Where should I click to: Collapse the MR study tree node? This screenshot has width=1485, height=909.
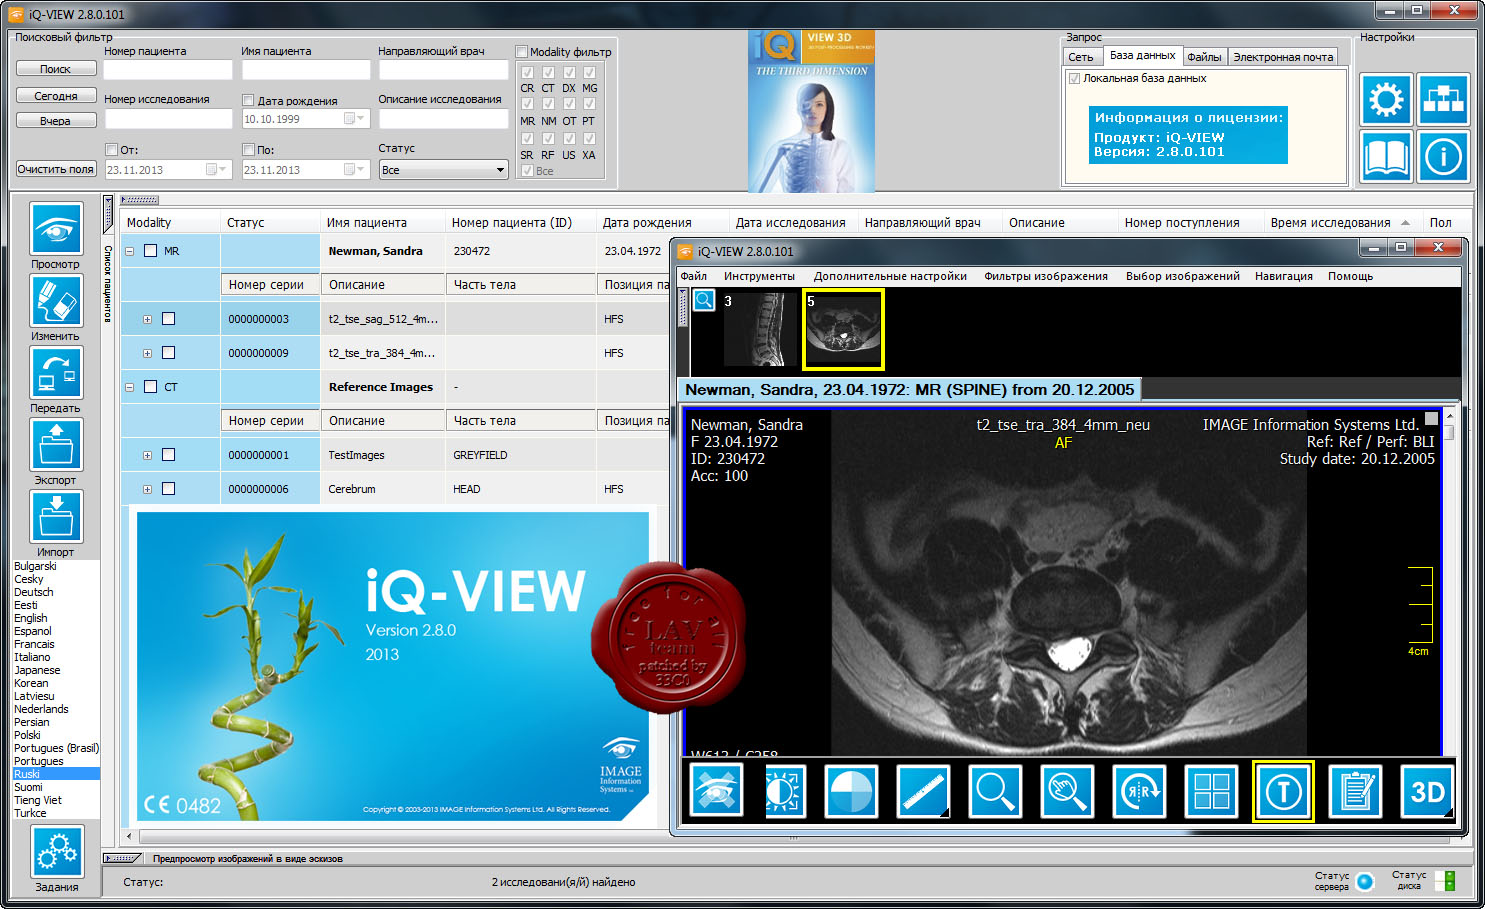point(129,251)
